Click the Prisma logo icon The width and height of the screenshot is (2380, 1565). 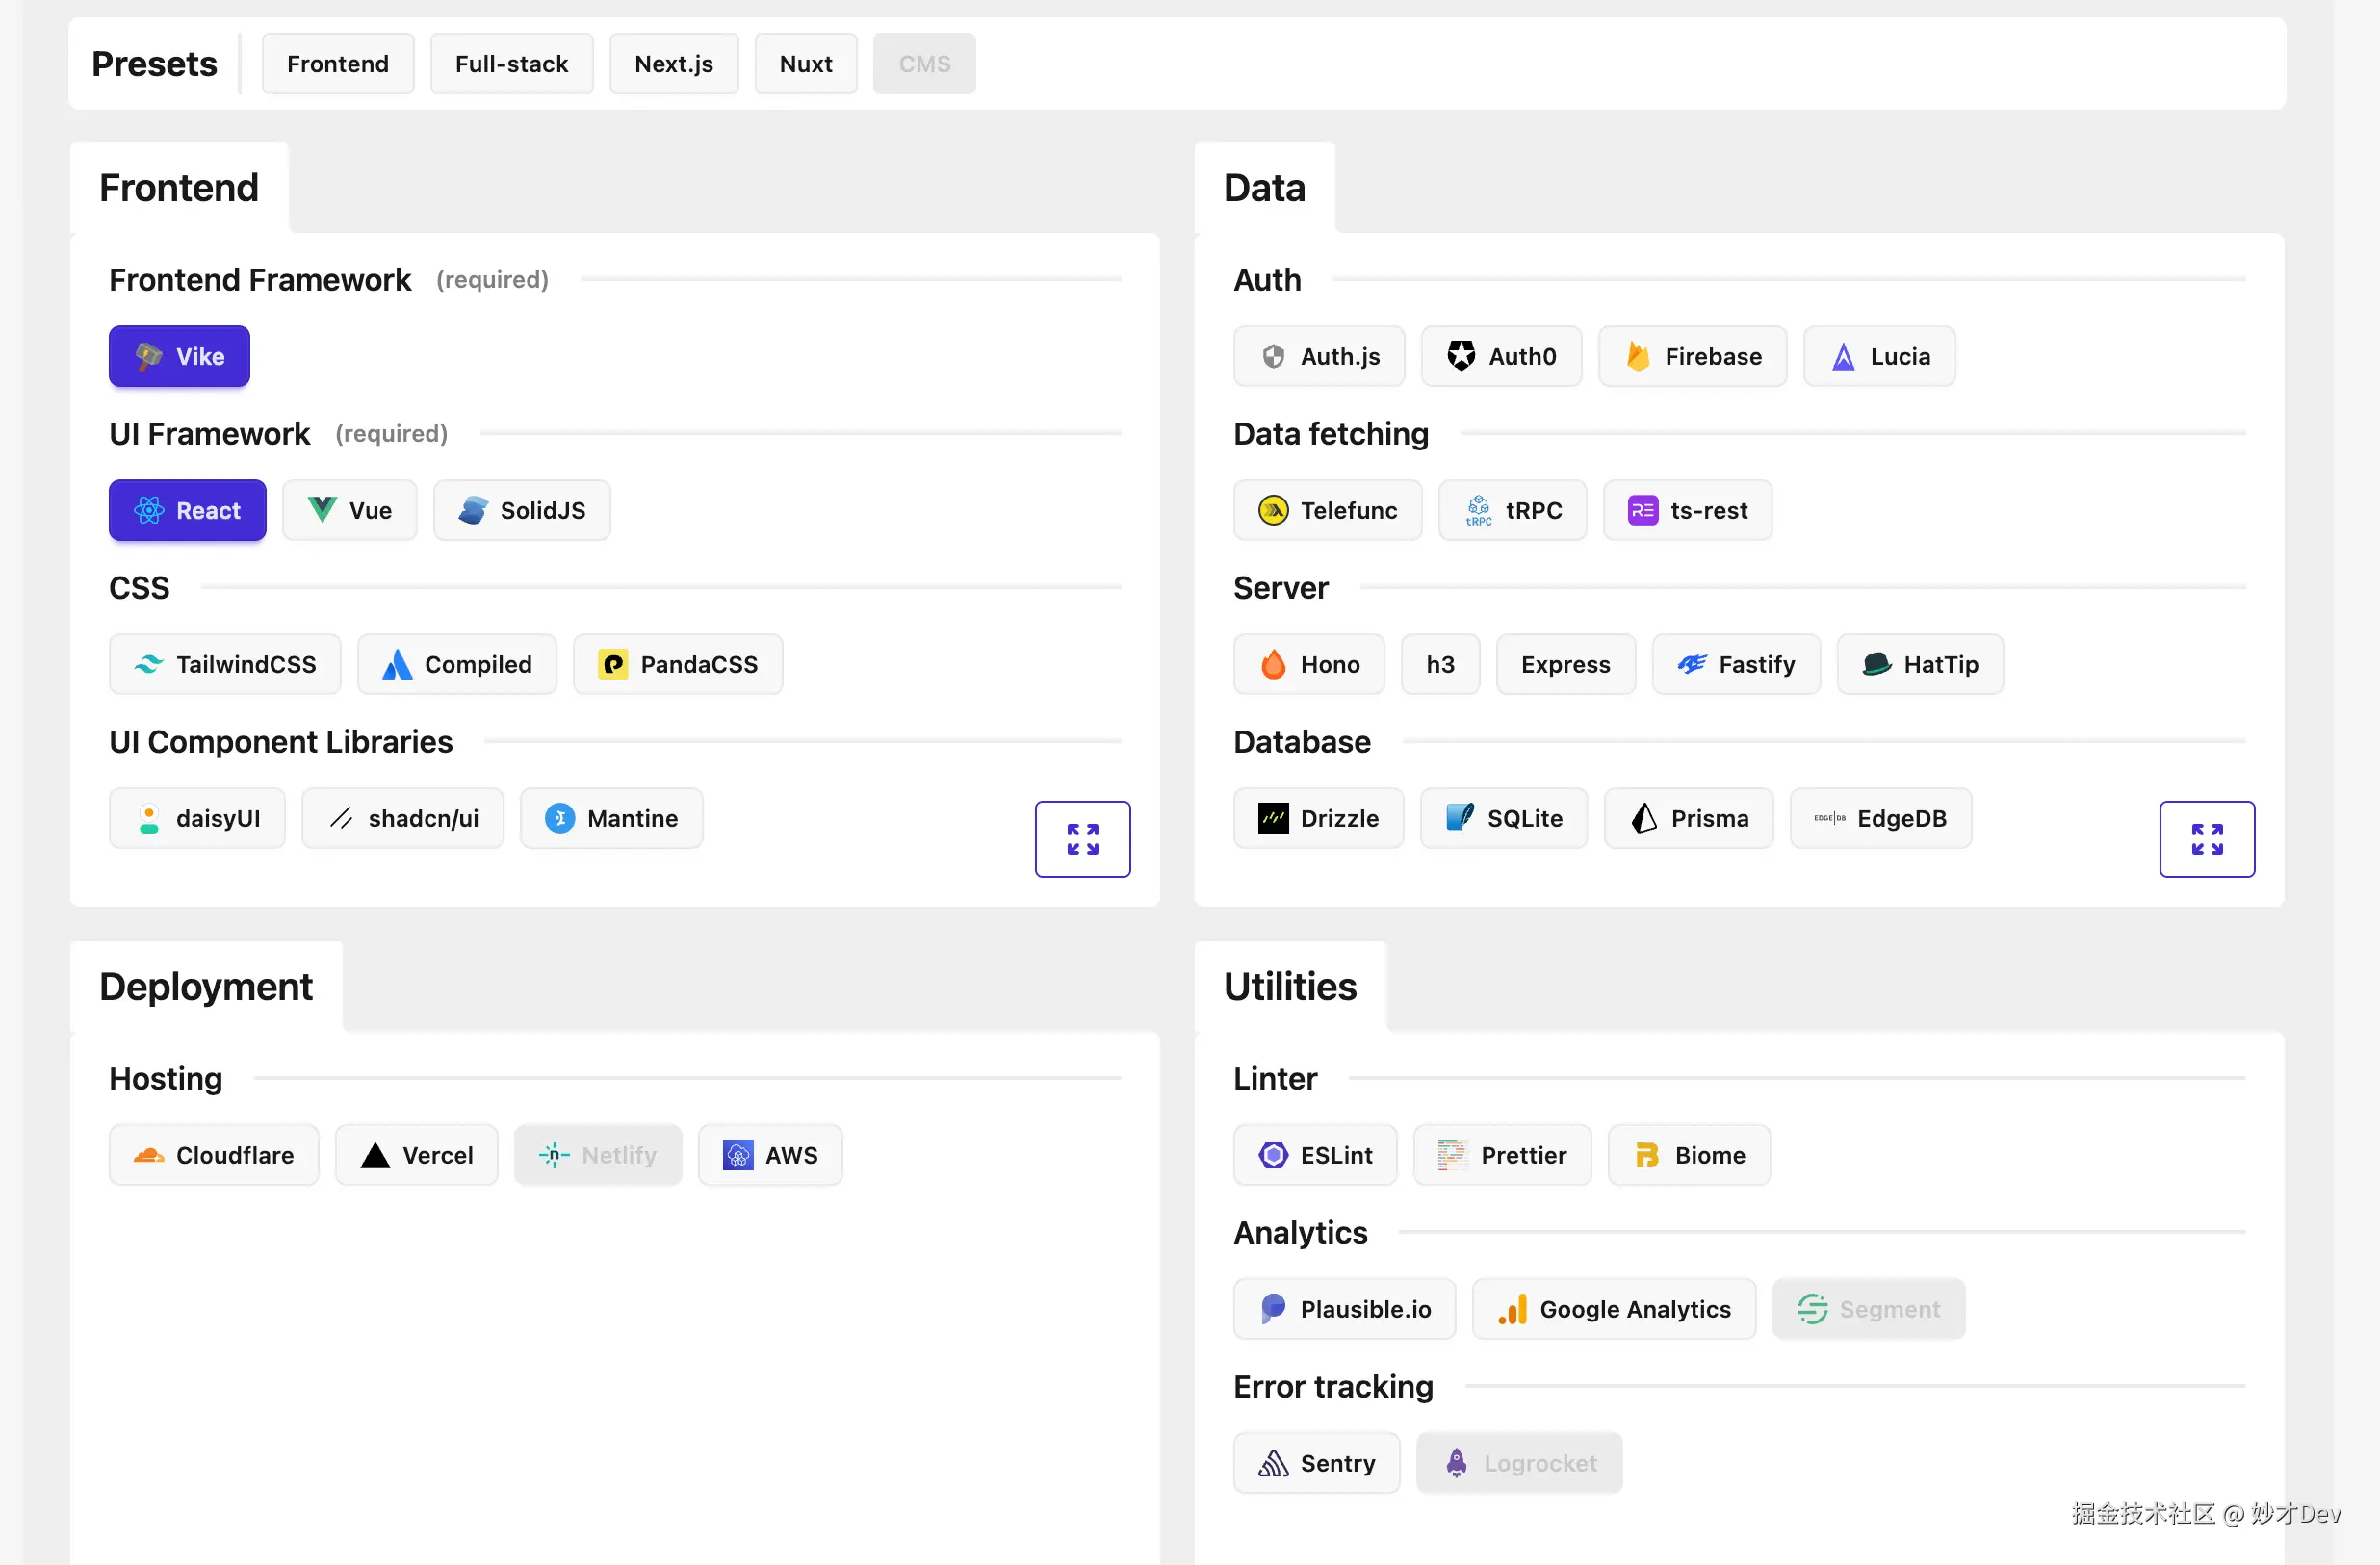click(x=1644, y=818)
